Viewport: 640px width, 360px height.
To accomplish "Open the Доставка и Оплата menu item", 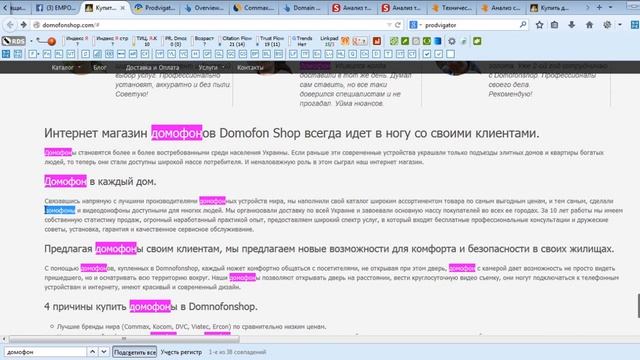I will click(152, 67).
